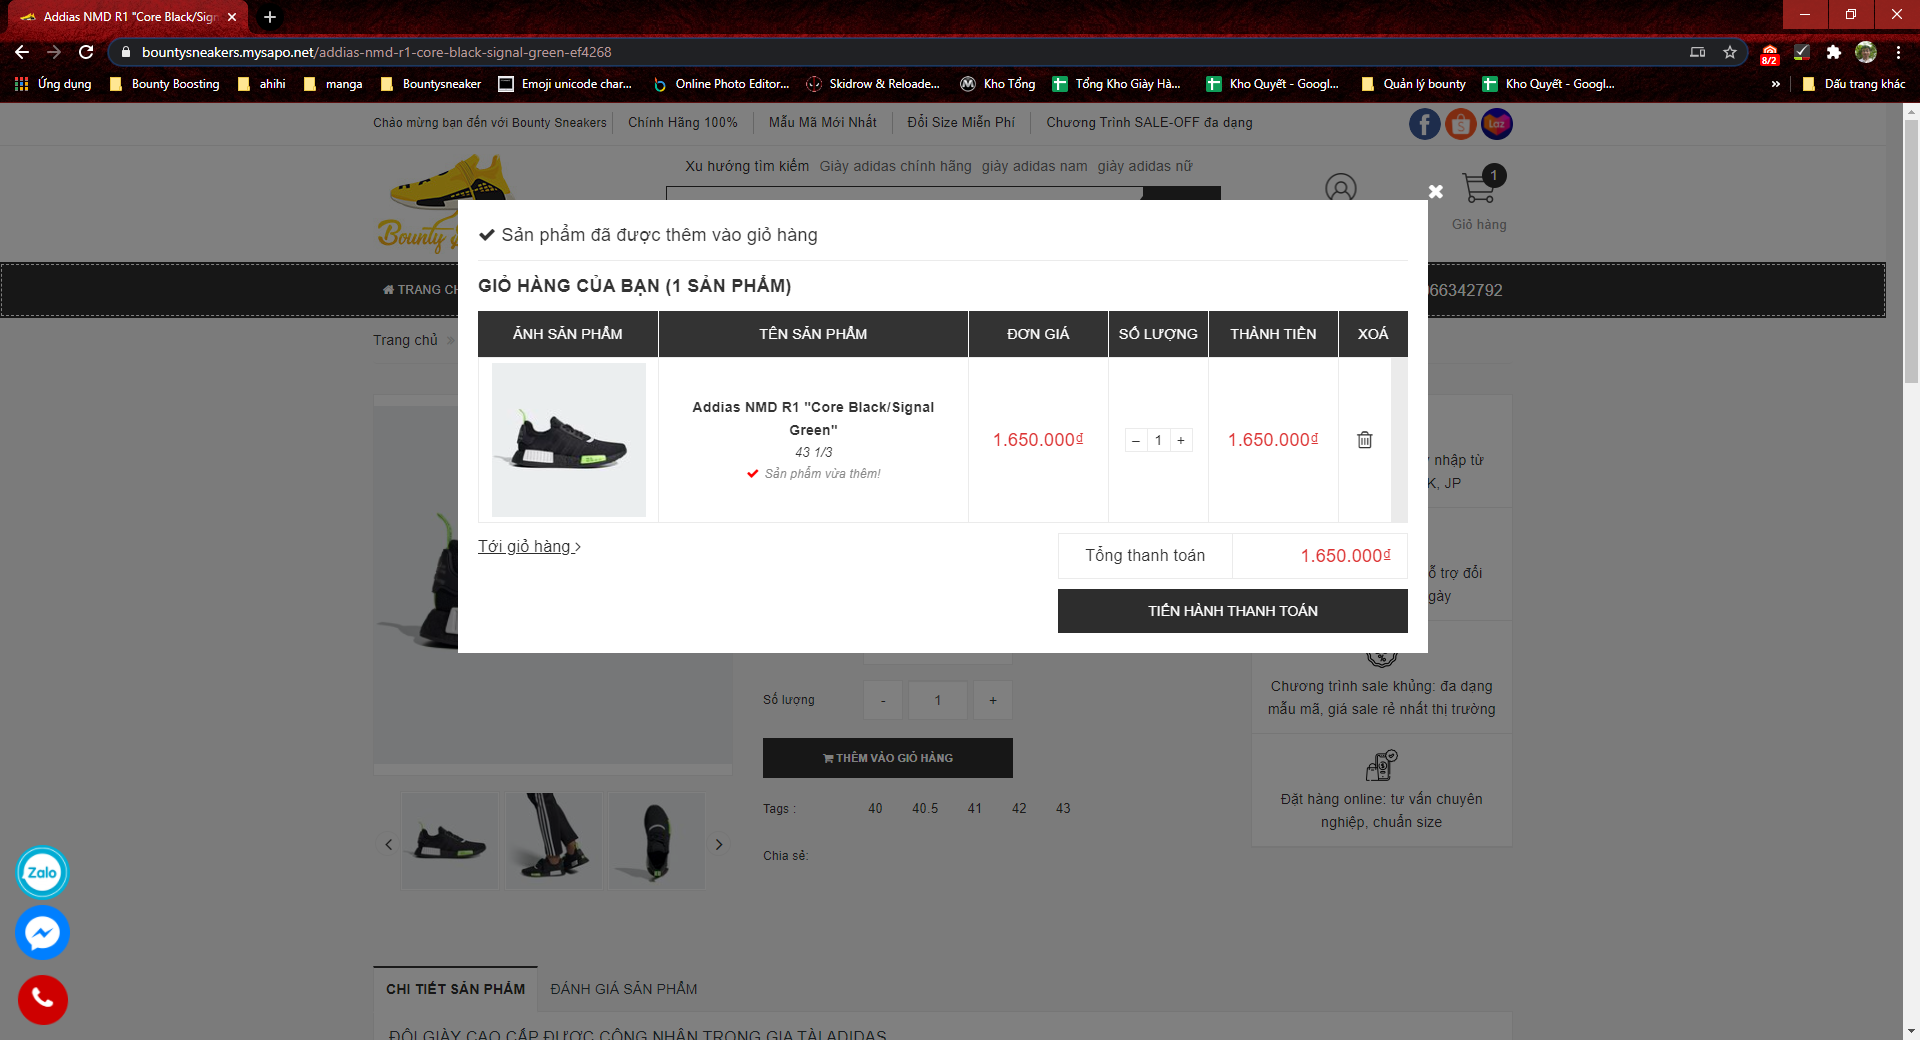Go to TRANG CHỦ in the navigation bar
Image resolution: width=1920 pixels, height=1040 pixels.
pos(420,290)
